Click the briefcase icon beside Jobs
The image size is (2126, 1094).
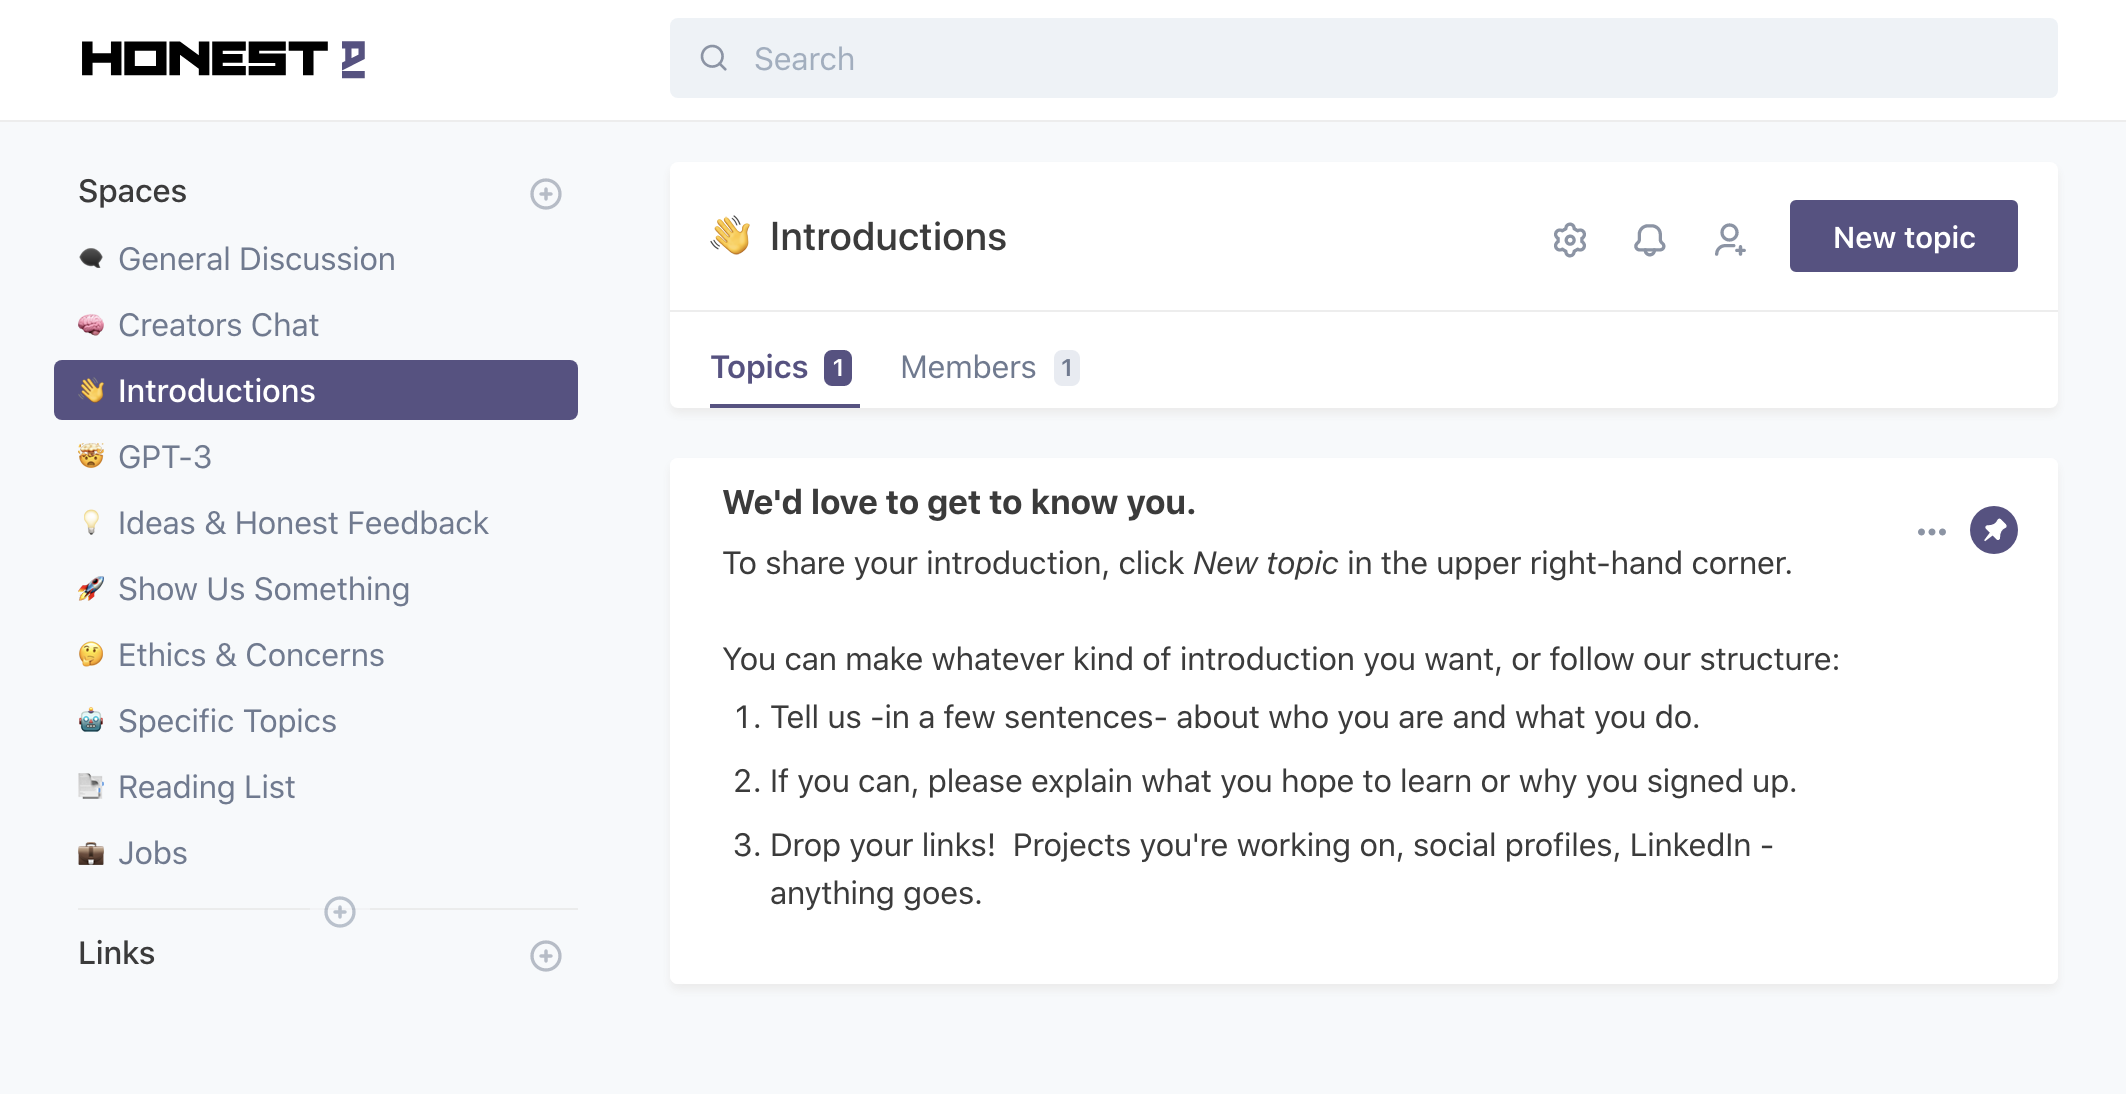pos(91,853)
